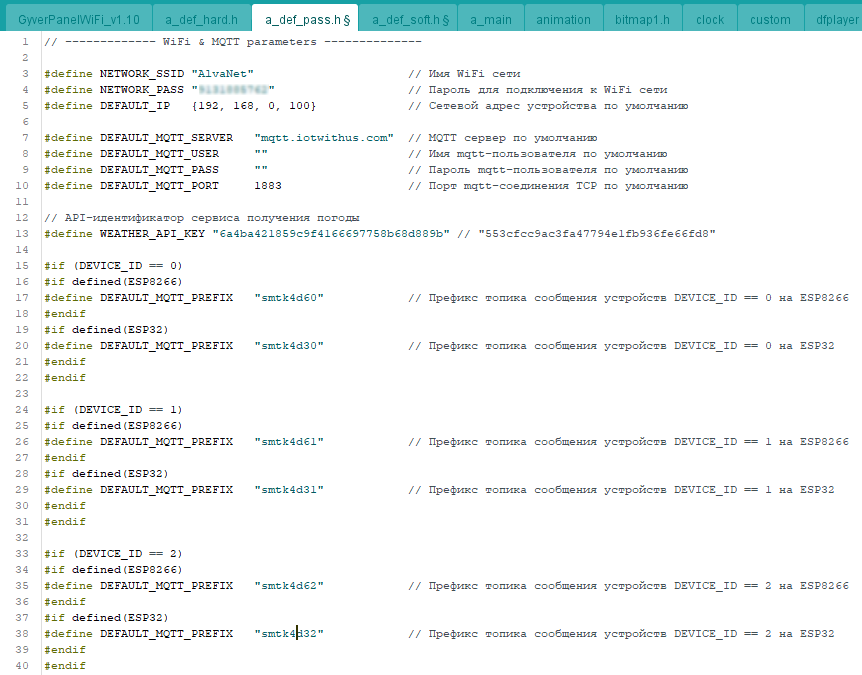Click the "#if (DEVICE_ID == 2)" line
This screenshot has height=675, width=862.
[113, 554]
